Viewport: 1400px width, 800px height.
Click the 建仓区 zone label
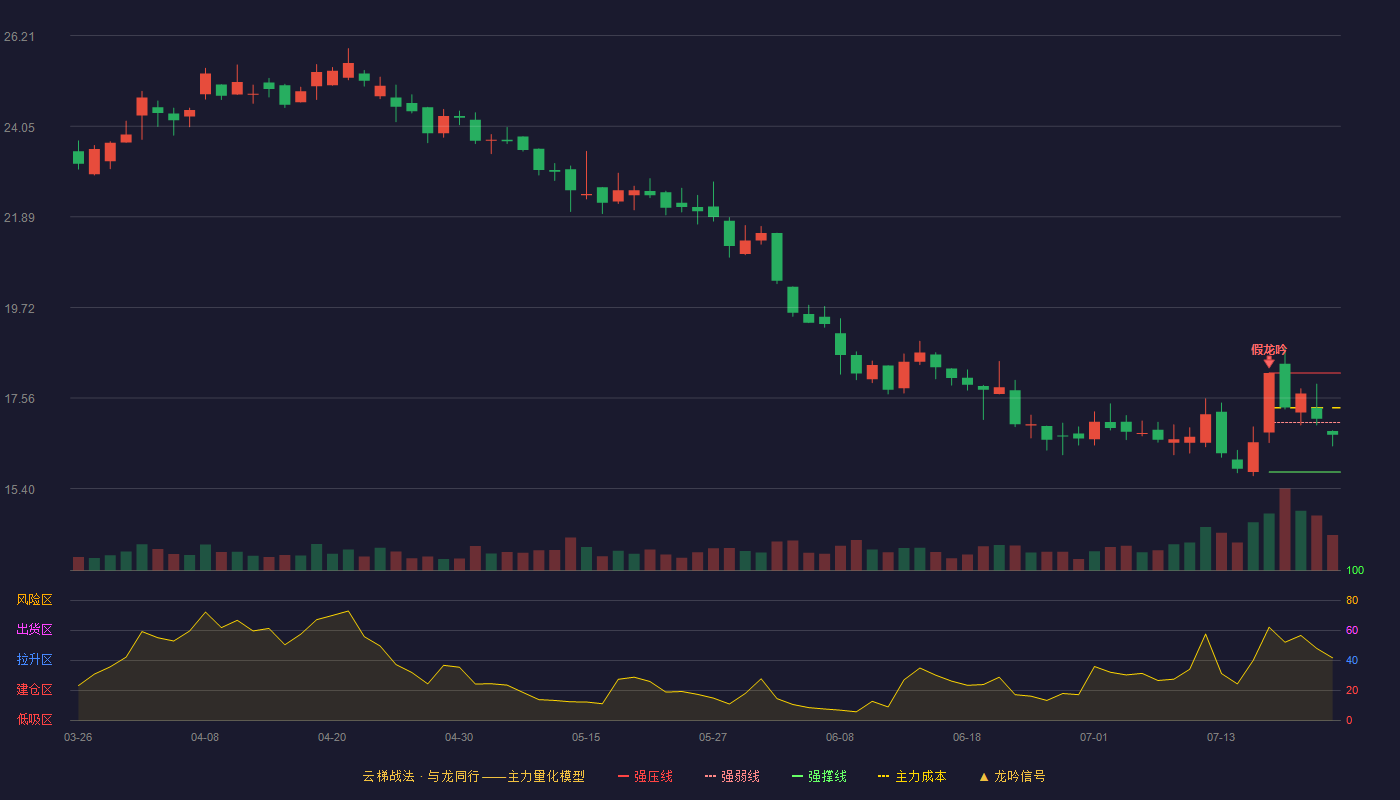[x=34, y=690]
